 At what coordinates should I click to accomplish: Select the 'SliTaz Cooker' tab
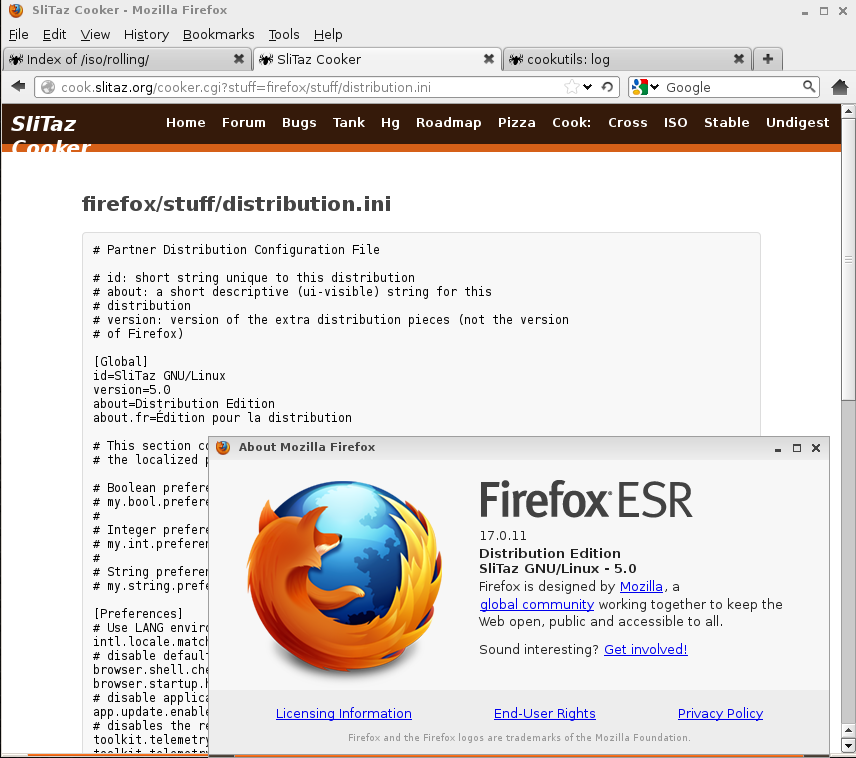tap(377, 59)
